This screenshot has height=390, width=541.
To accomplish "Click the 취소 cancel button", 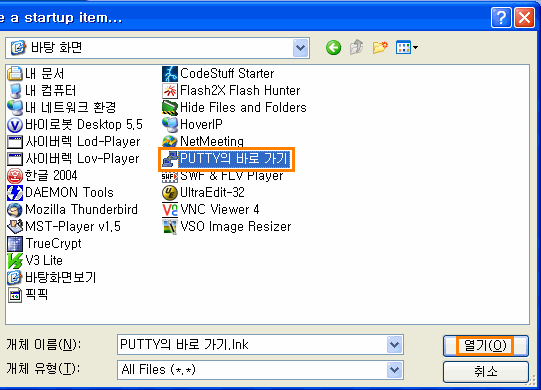I will coord(485,372).
